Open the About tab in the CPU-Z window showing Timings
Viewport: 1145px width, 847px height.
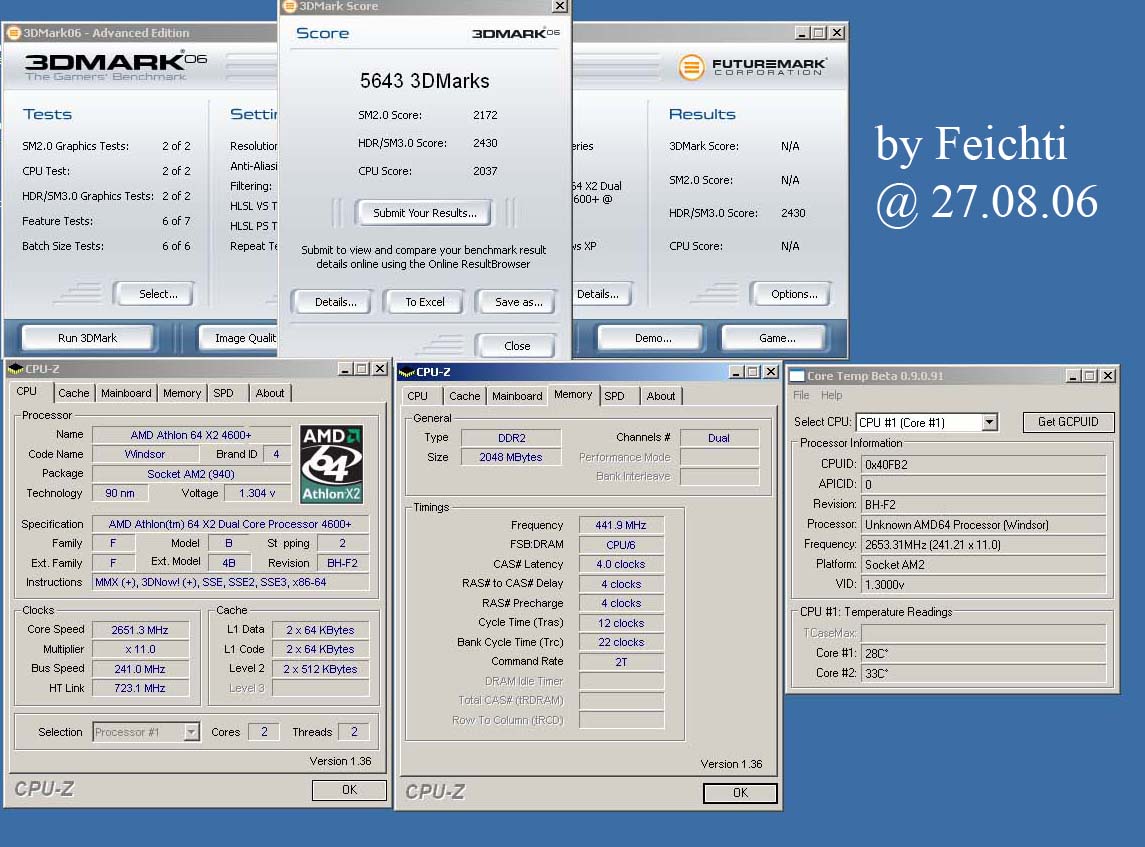pos(660,396)
